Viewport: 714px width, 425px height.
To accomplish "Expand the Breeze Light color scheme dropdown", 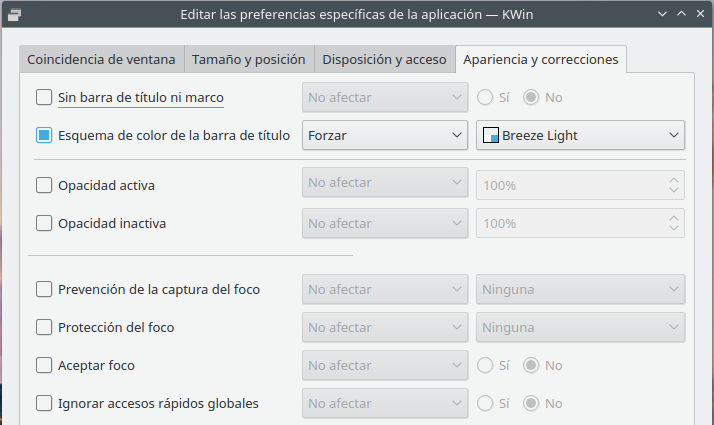I will click(x=580, y=135).
